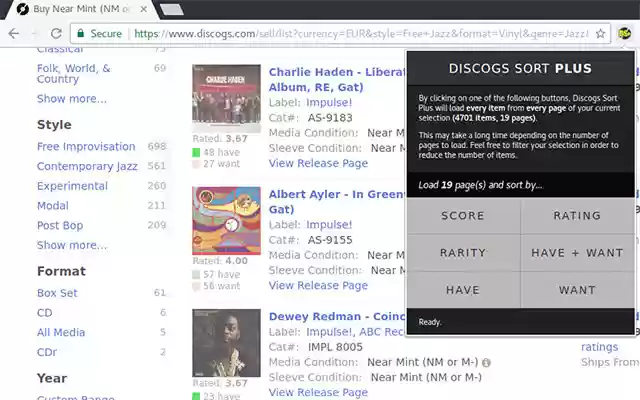The height and width of the screenshot is (400, 640).
Task: Filter by Contemporary Jazz style
Action: (x=87, y=166)
